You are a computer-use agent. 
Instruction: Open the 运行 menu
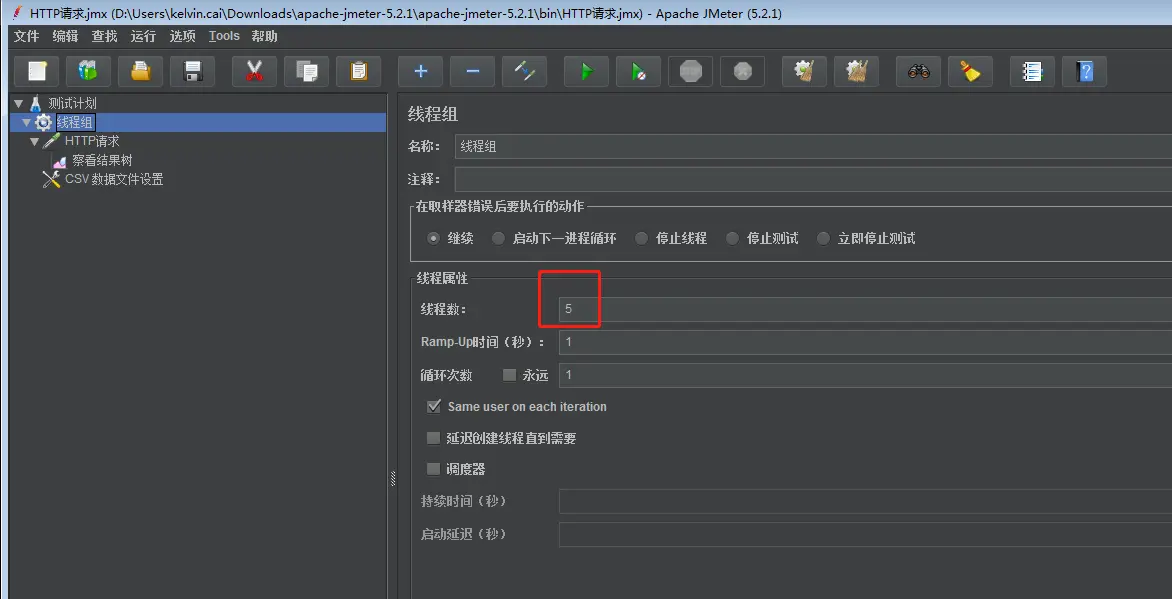click(144, 36)
